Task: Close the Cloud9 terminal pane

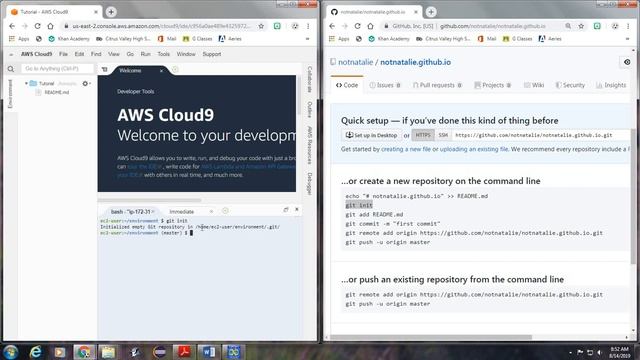Action: (x=297, y=209)
